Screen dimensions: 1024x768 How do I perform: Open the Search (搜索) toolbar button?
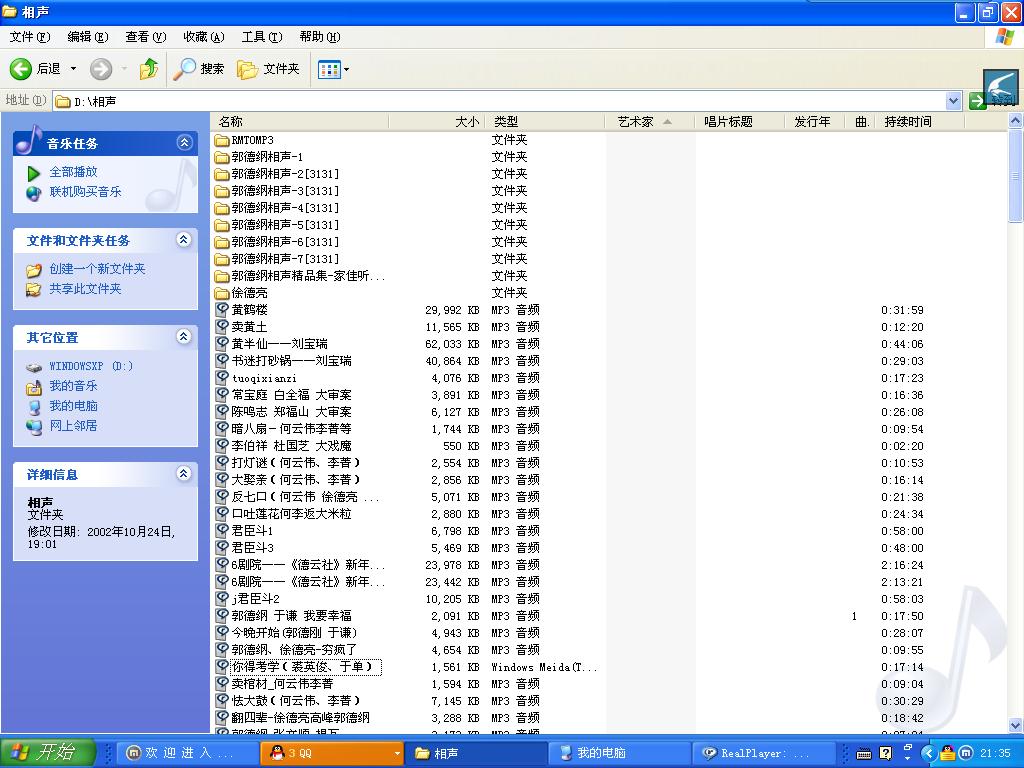click(199, 69)
